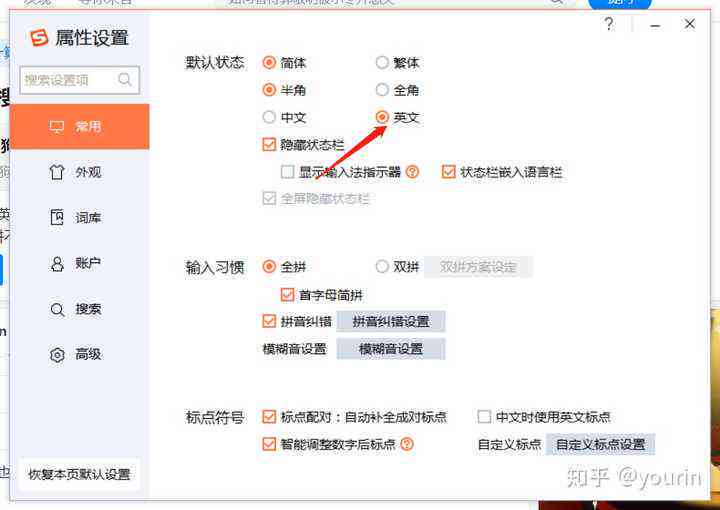Choose the 半角 option
720x510 pixels.
pos(269,90)
